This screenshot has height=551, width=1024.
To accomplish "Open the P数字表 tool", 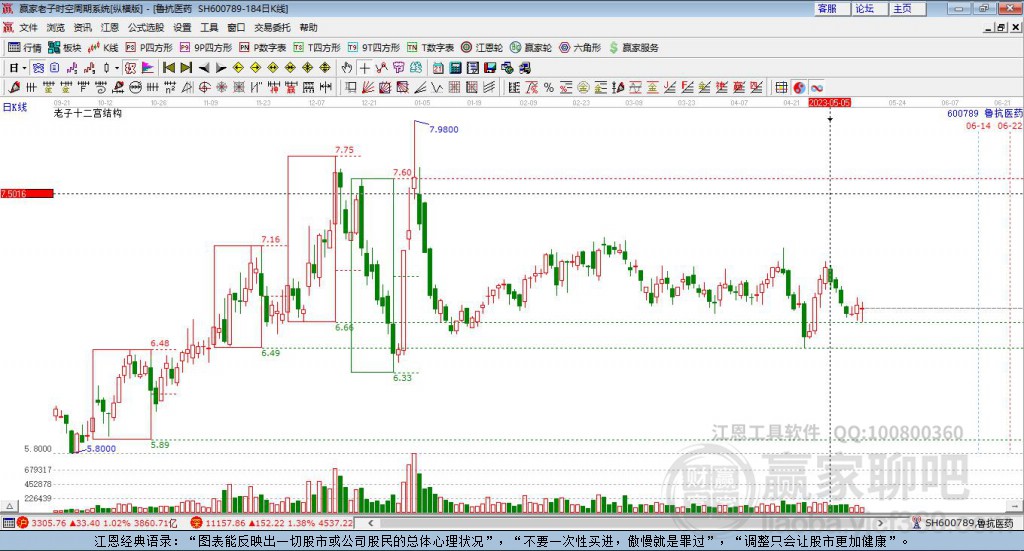I will 263,48.
